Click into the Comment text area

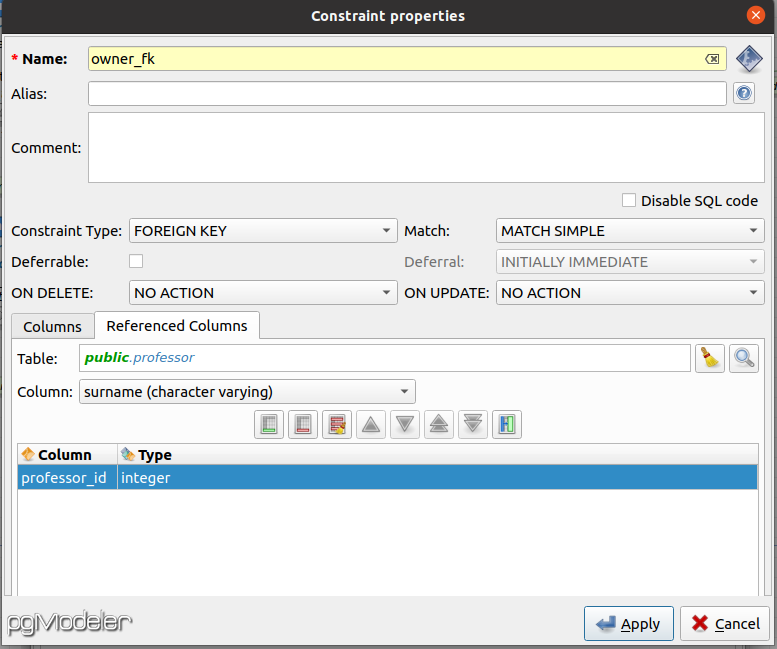(426, 148)
